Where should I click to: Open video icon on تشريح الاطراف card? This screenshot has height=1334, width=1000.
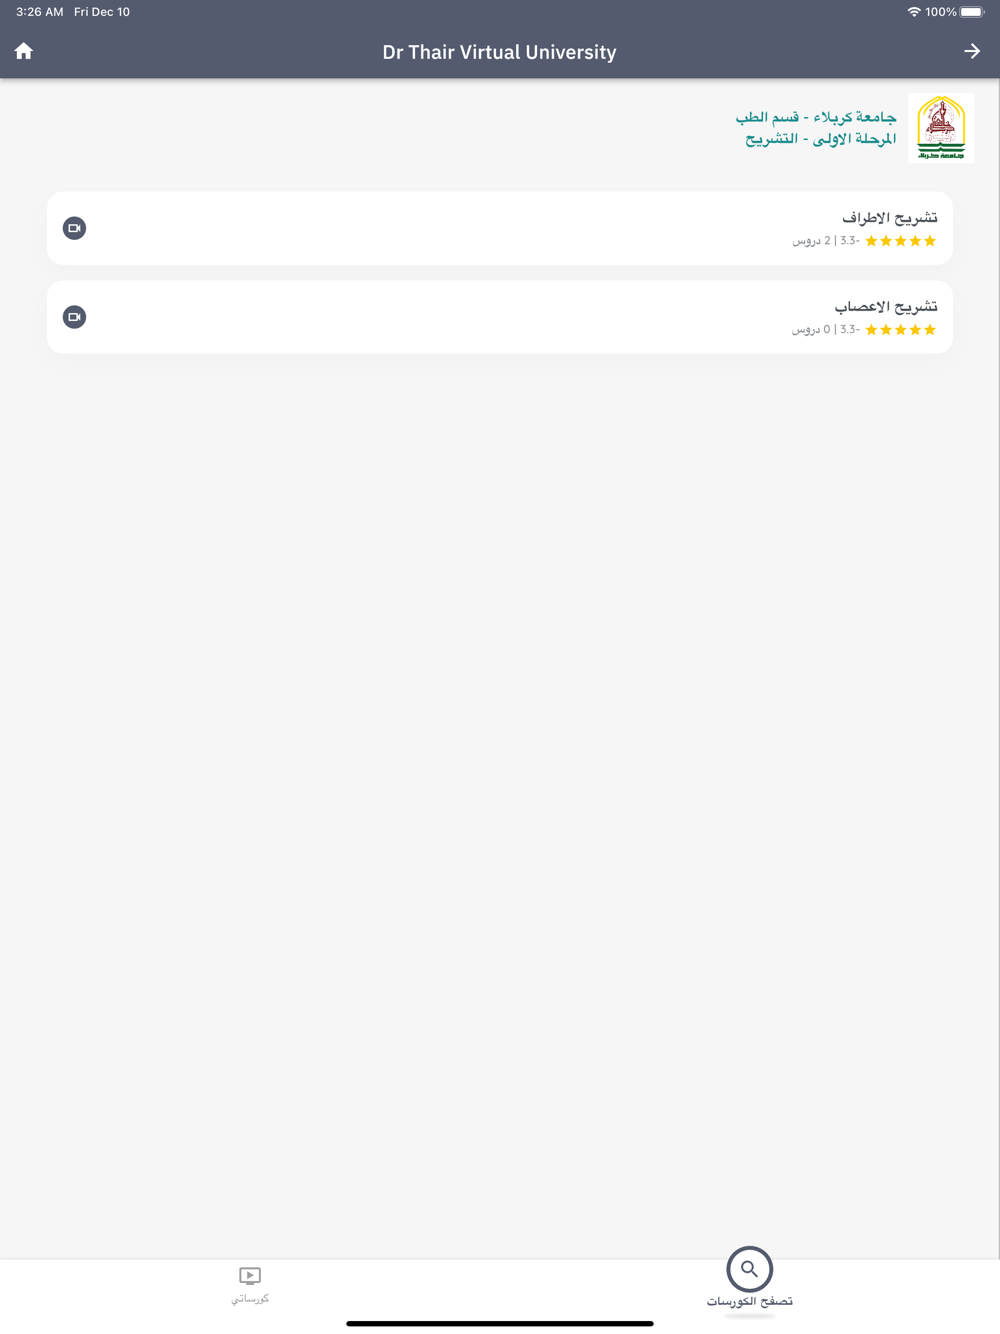point(74,228)
